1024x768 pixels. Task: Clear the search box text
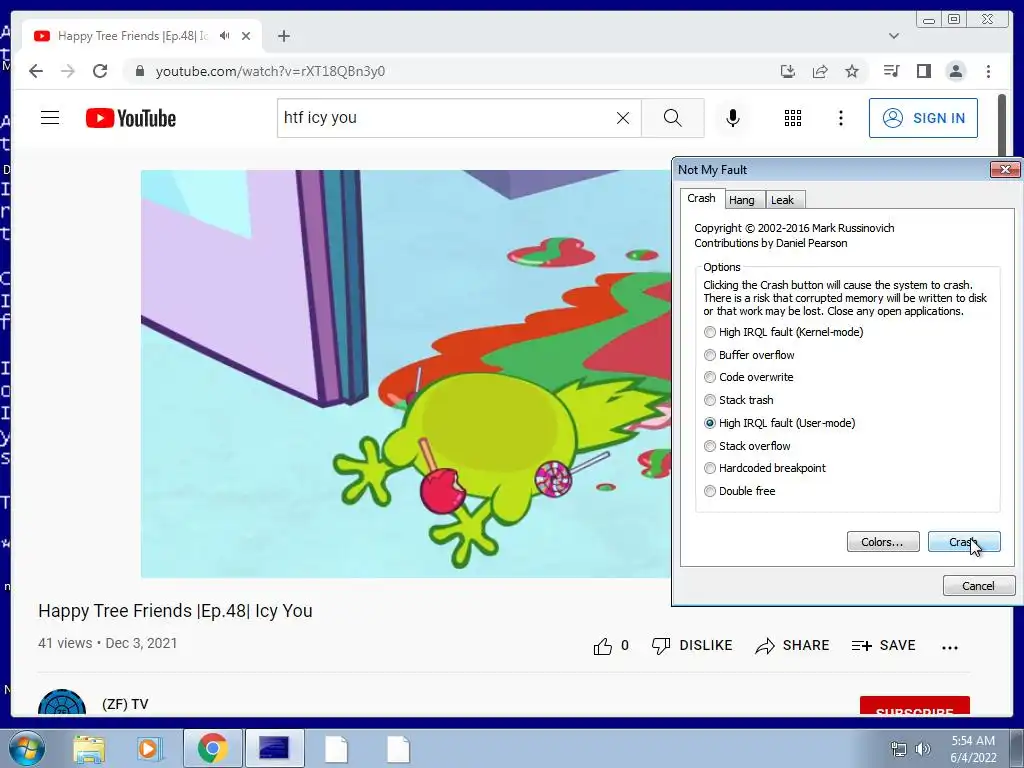(623, 118)
